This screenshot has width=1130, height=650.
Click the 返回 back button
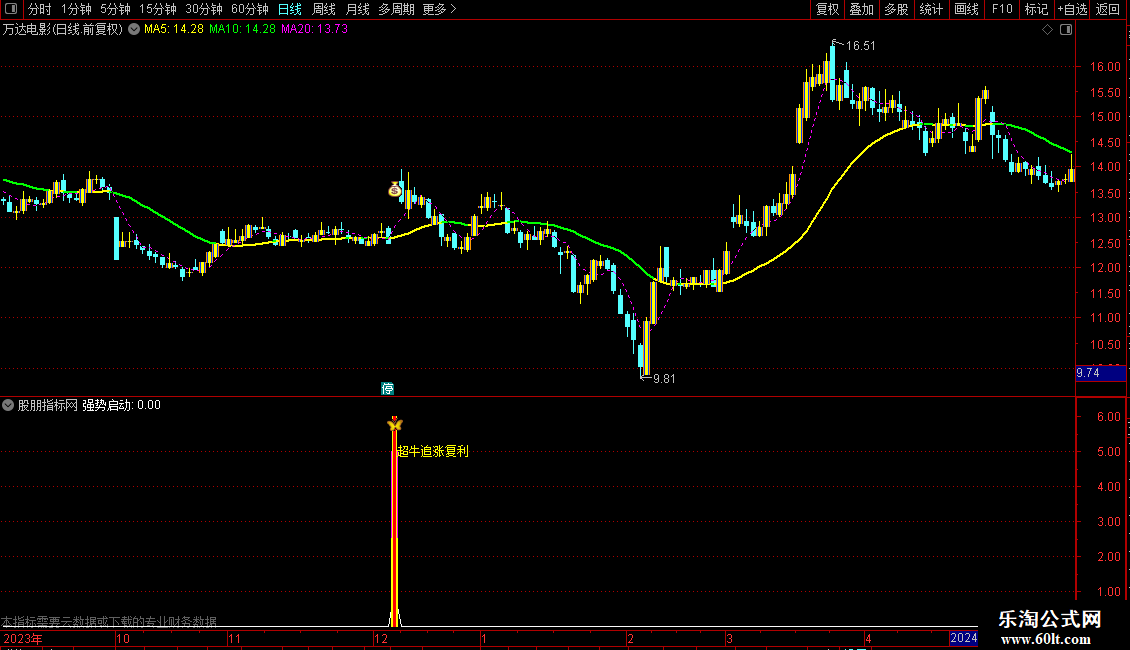[1108, 9]
